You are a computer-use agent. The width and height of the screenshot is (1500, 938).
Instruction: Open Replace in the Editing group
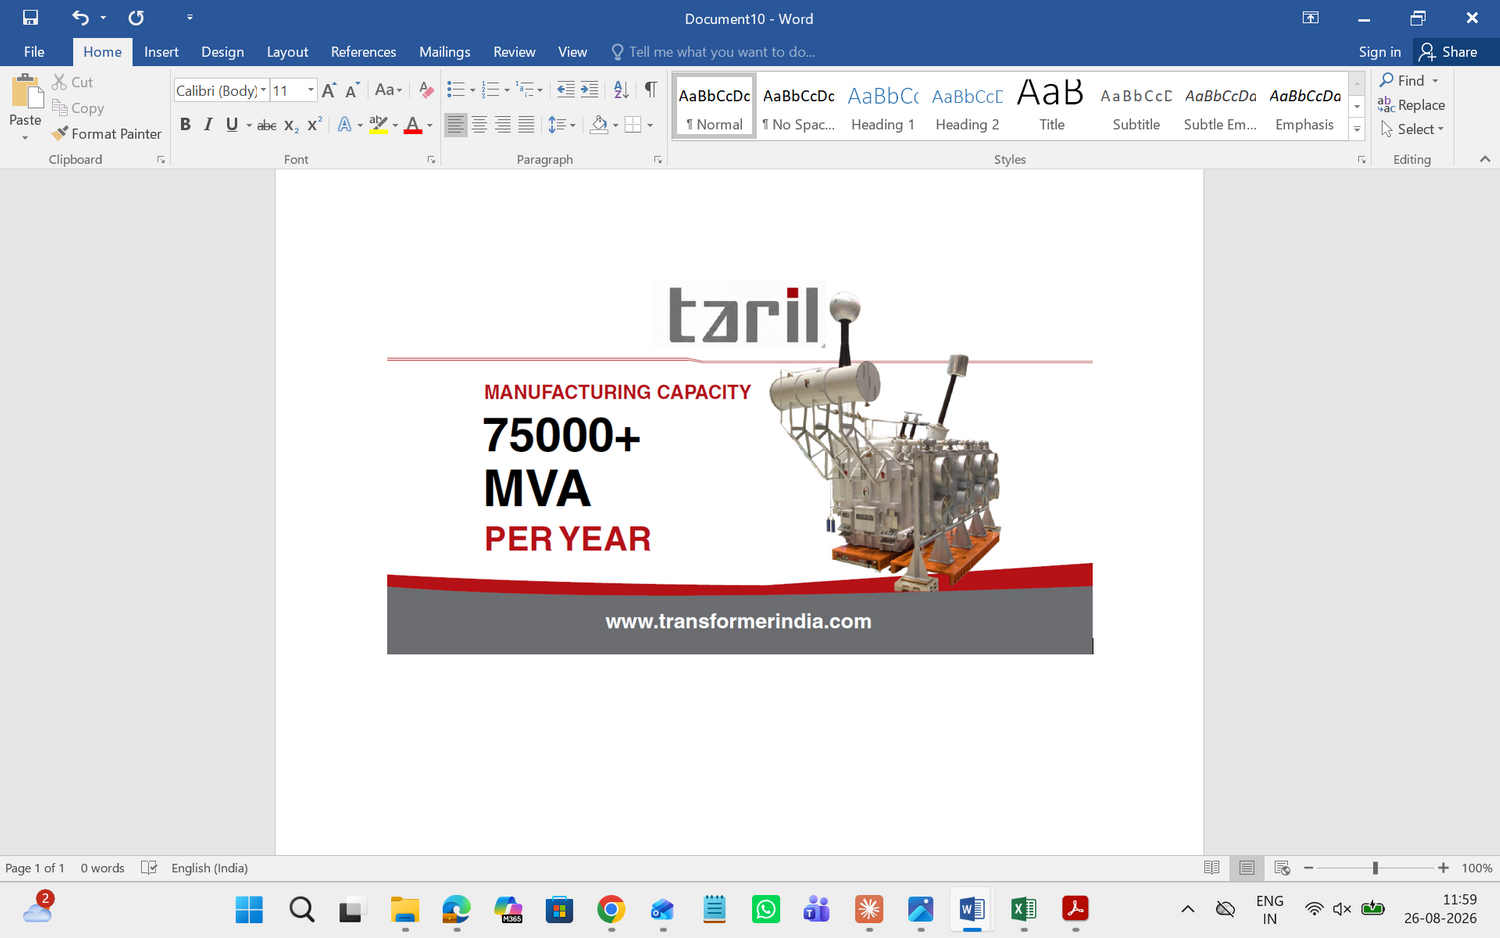(1411, 105)
